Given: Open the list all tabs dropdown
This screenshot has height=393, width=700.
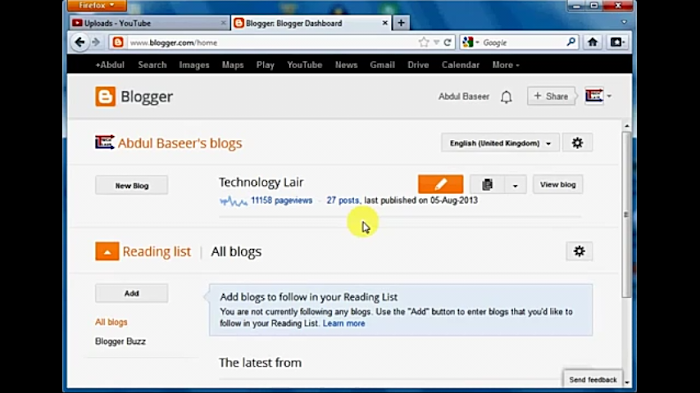Looking at the screenshot, I should pyautogui.click(x=624, y=22).
